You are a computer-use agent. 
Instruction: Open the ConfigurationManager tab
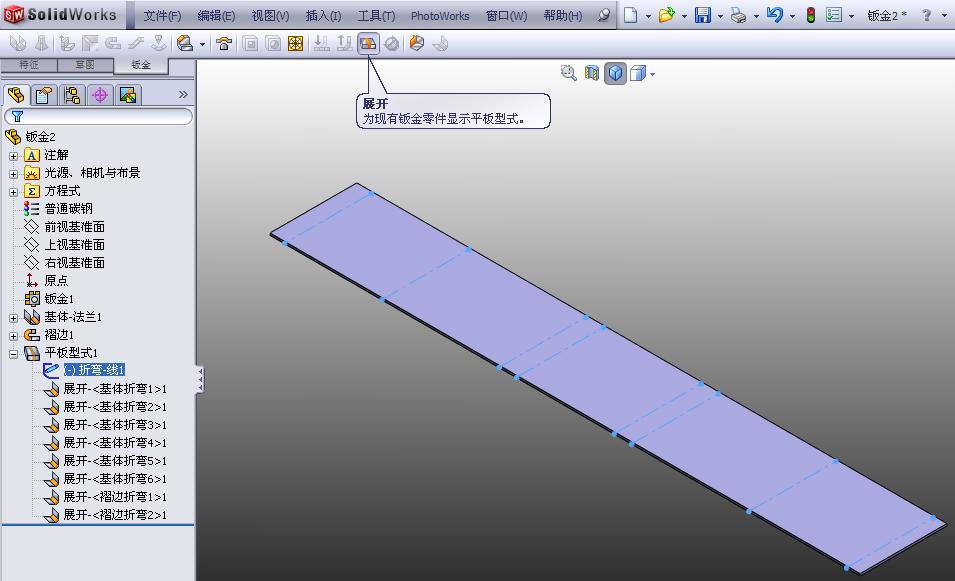point(72,95)
